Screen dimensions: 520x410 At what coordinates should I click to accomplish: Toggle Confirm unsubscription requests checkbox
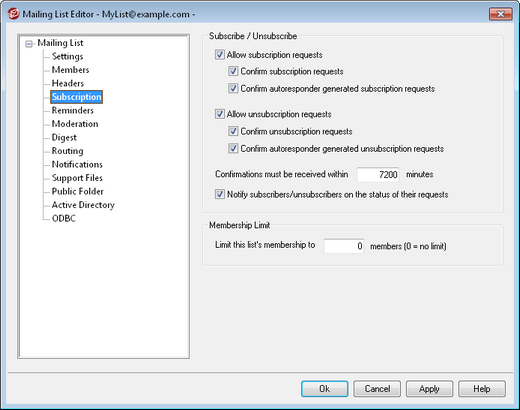pos(233,131)
